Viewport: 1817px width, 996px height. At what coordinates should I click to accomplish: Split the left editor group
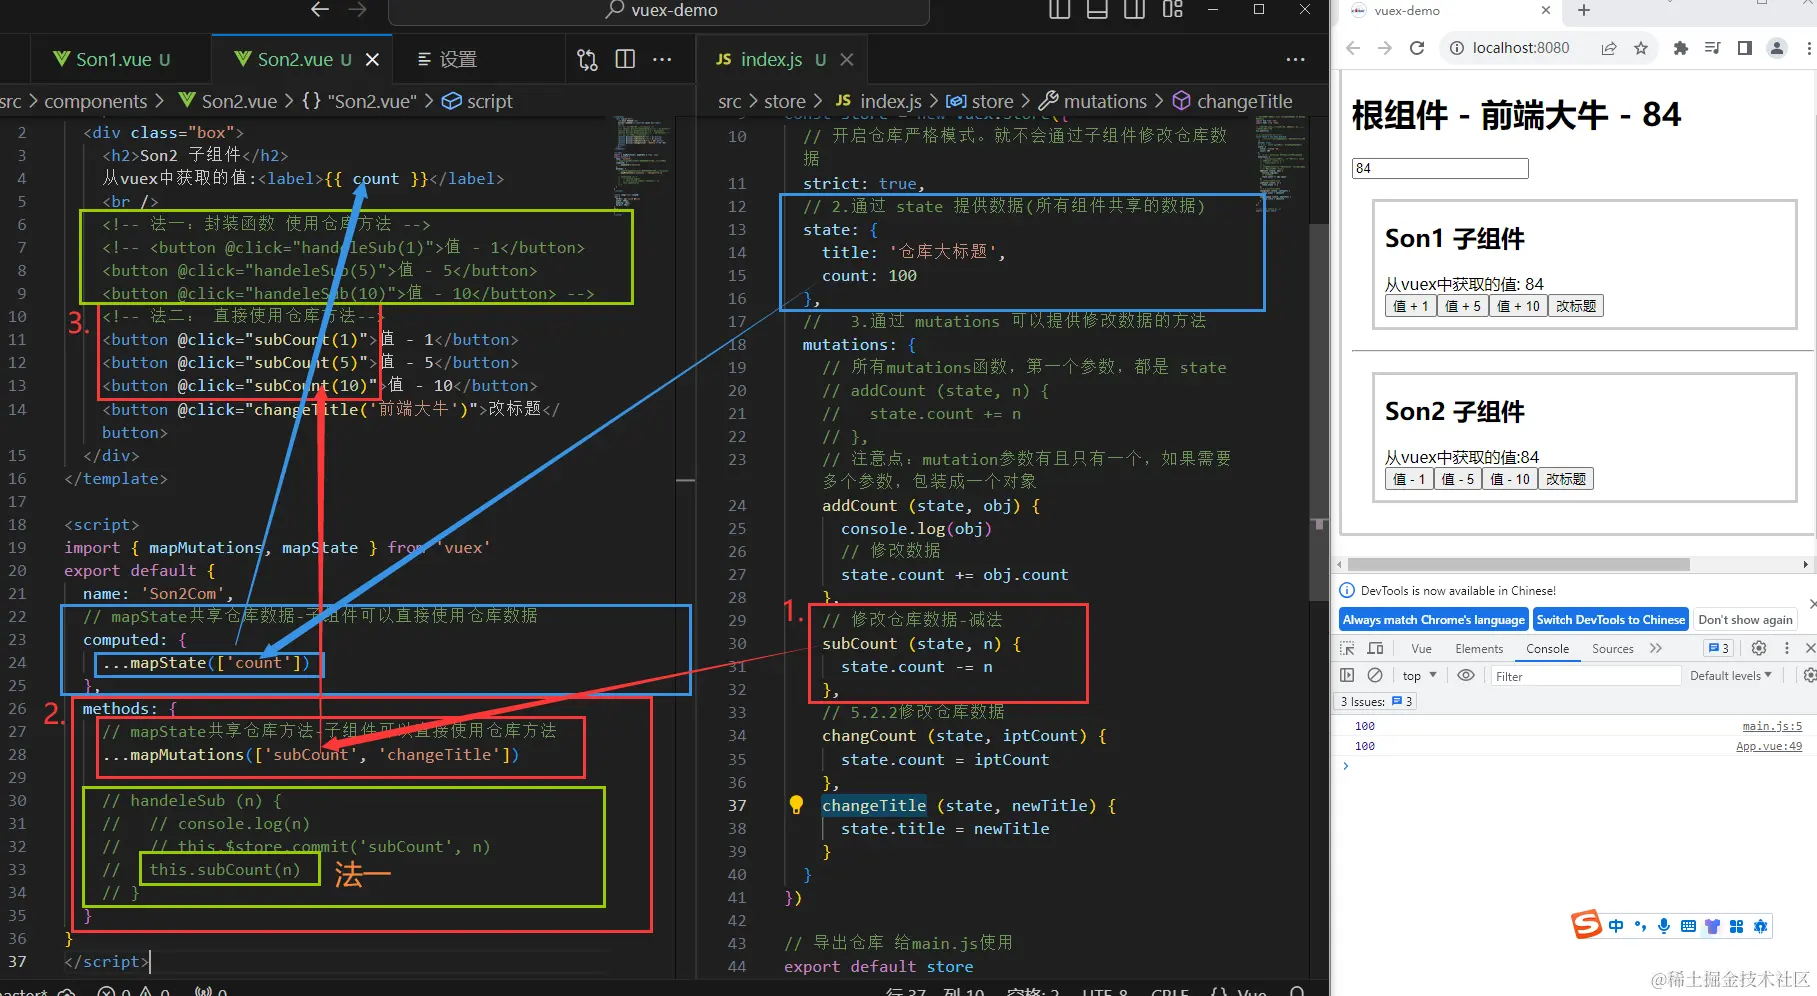(625, 59)
